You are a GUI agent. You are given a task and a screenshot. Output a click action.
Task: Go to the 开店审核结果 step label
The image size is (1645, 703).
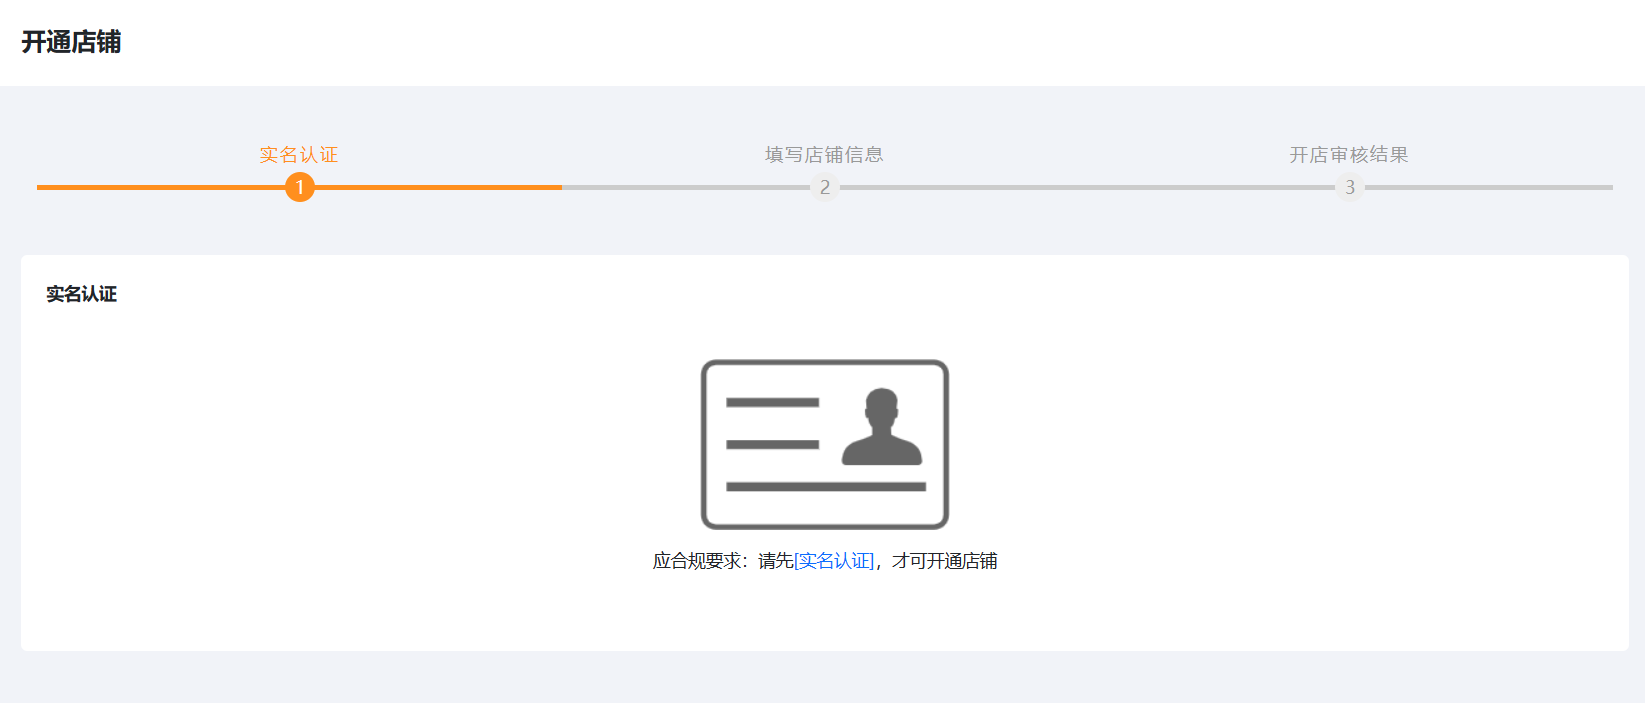point(1349,155)
